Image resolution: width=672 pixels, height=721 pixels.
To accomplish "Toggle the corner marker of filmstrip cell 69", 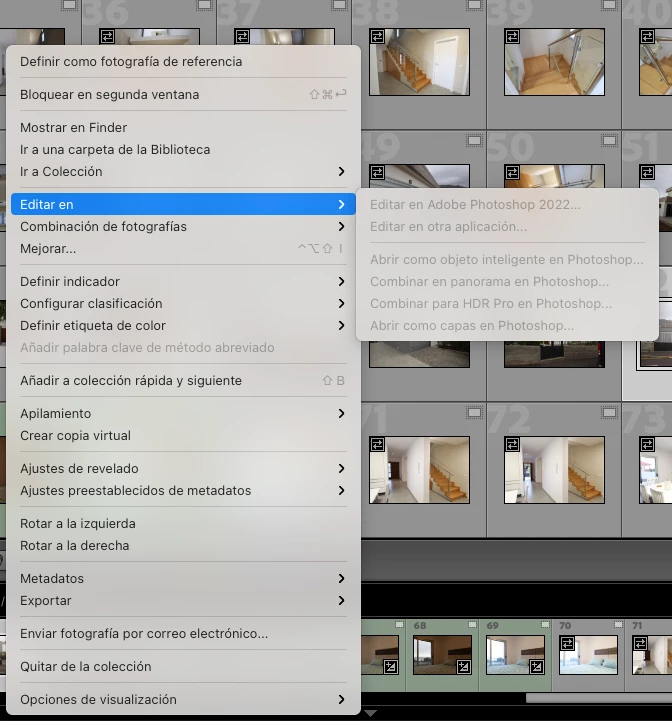I will (545, 624).
